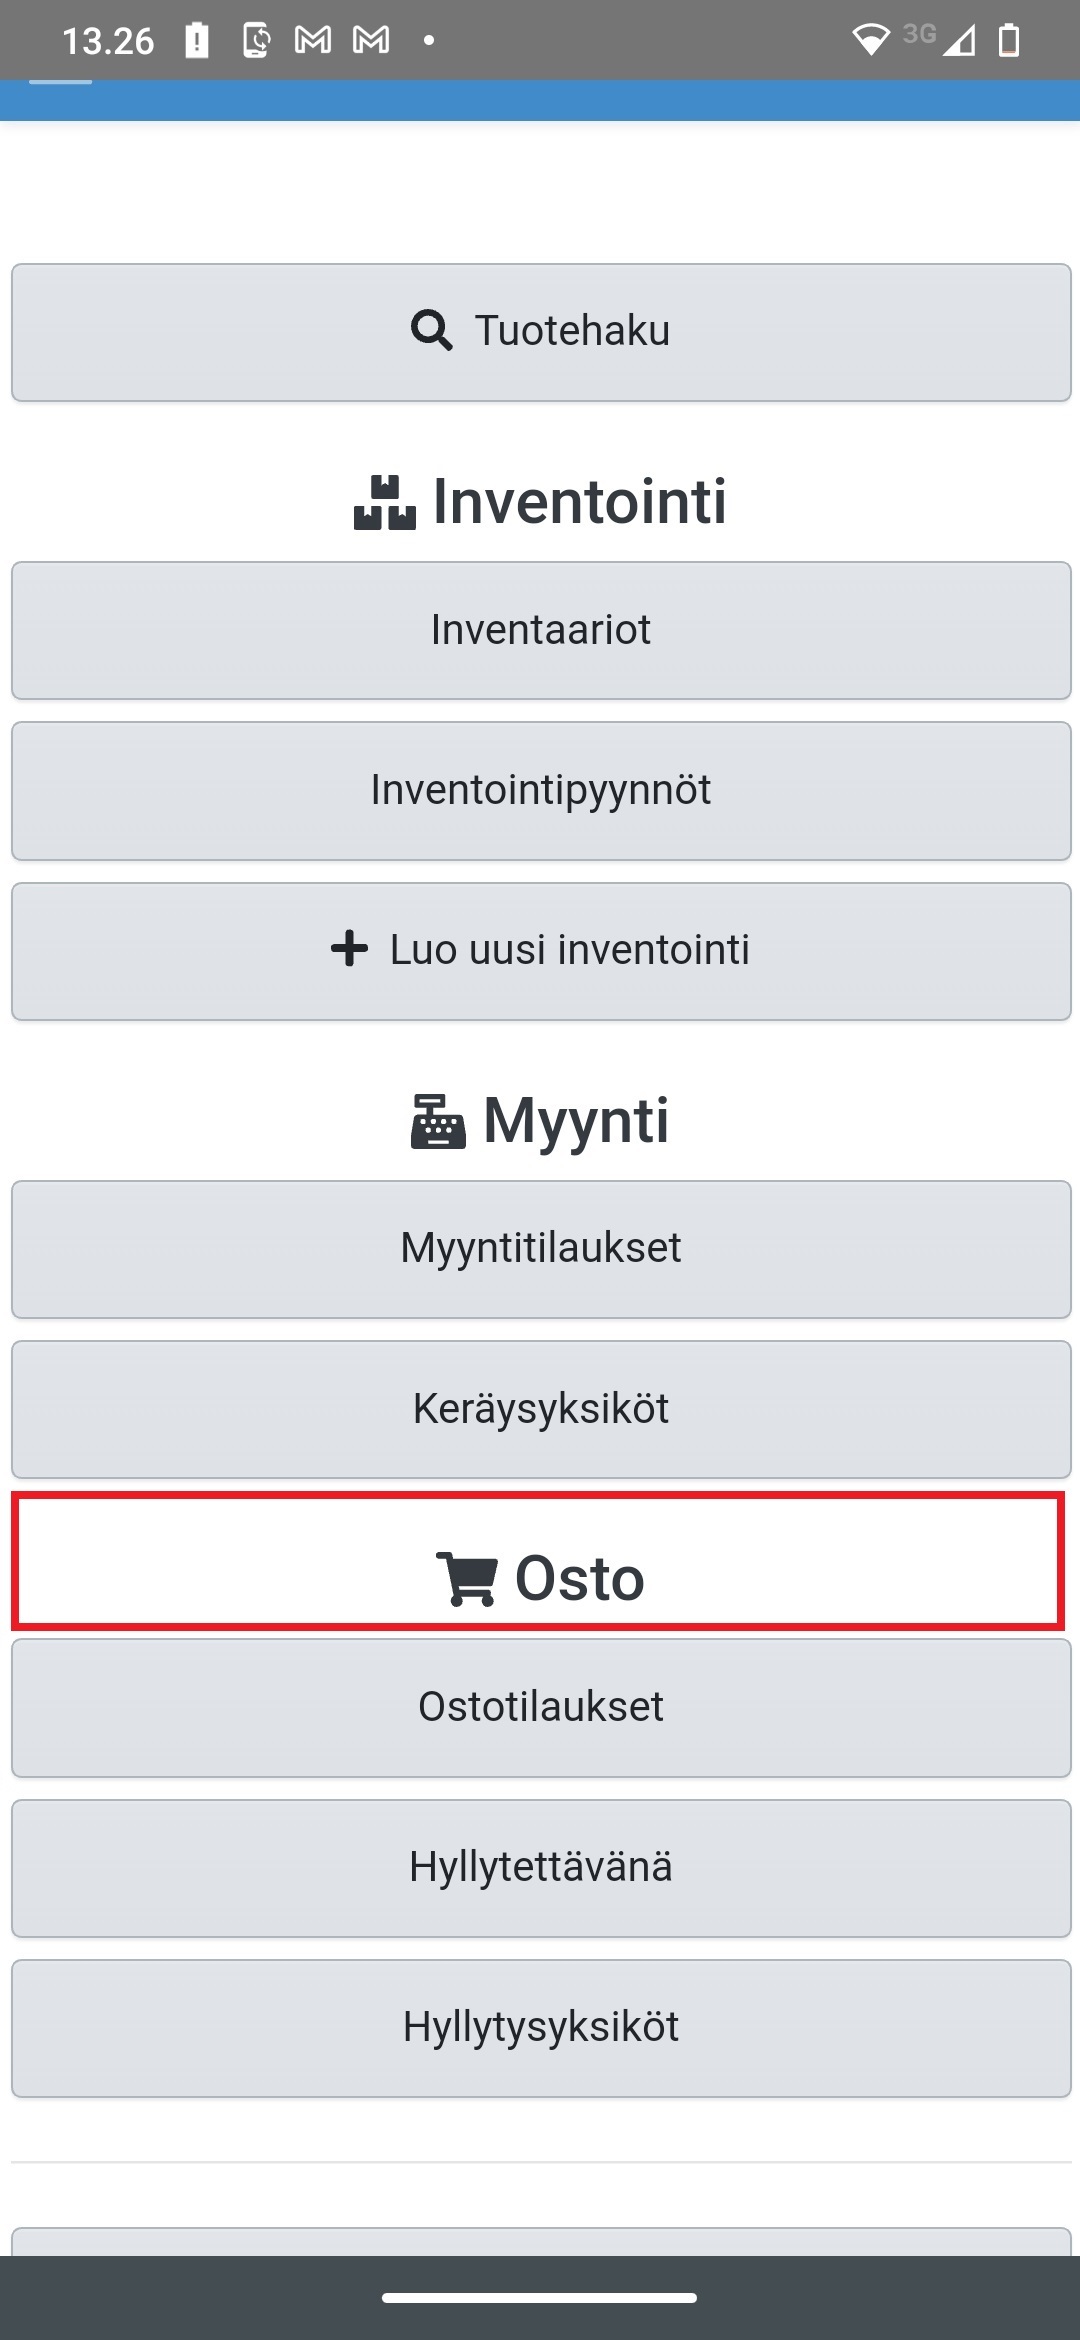
Task: Open Myyntitilaukset sales orders
Action: [541, 1249]
